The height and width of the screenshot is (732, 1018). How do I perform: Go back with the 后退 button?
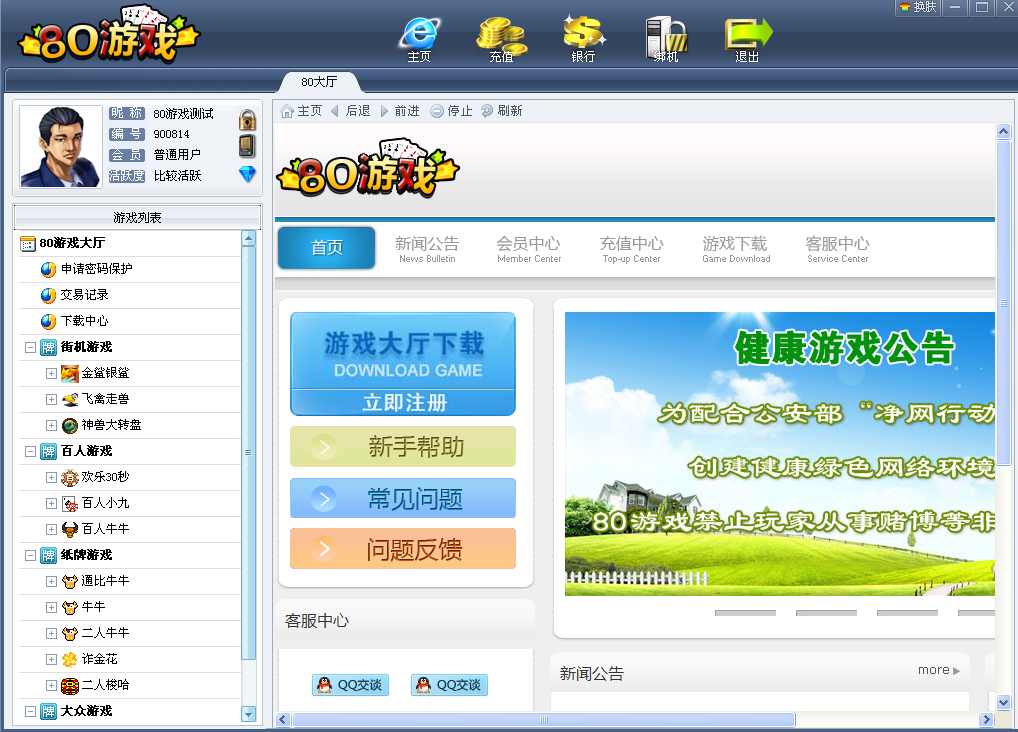(x=351, y=111)
